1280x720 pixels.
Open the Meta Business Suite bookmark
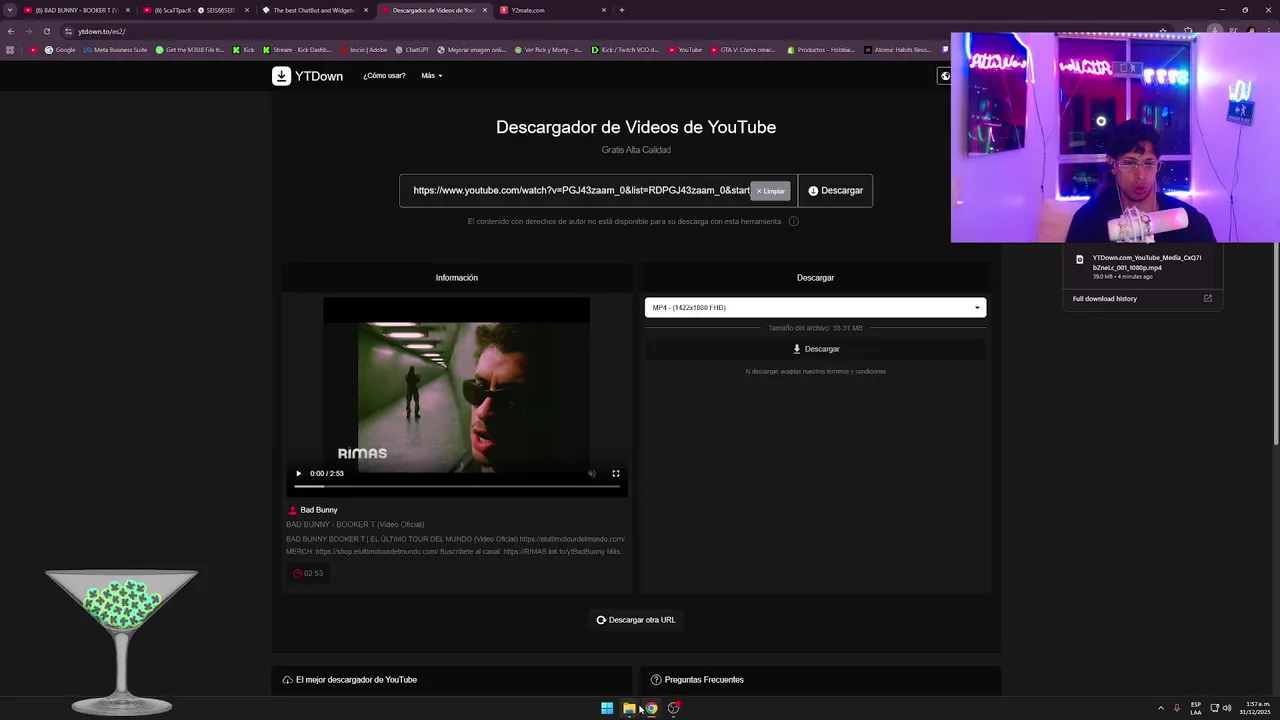pyautogui.click(x=115, y=49)
